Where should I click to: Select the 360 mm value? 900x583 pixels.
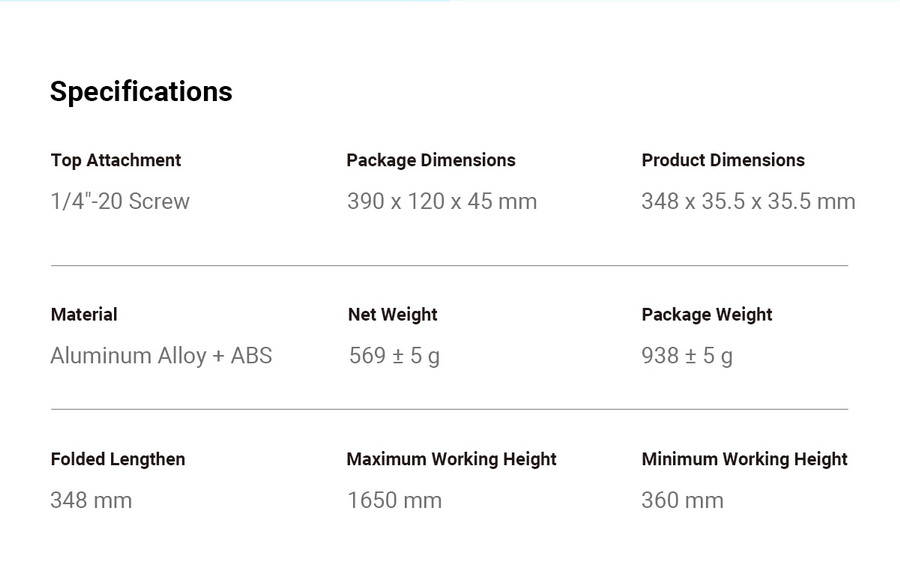point(682,500)
